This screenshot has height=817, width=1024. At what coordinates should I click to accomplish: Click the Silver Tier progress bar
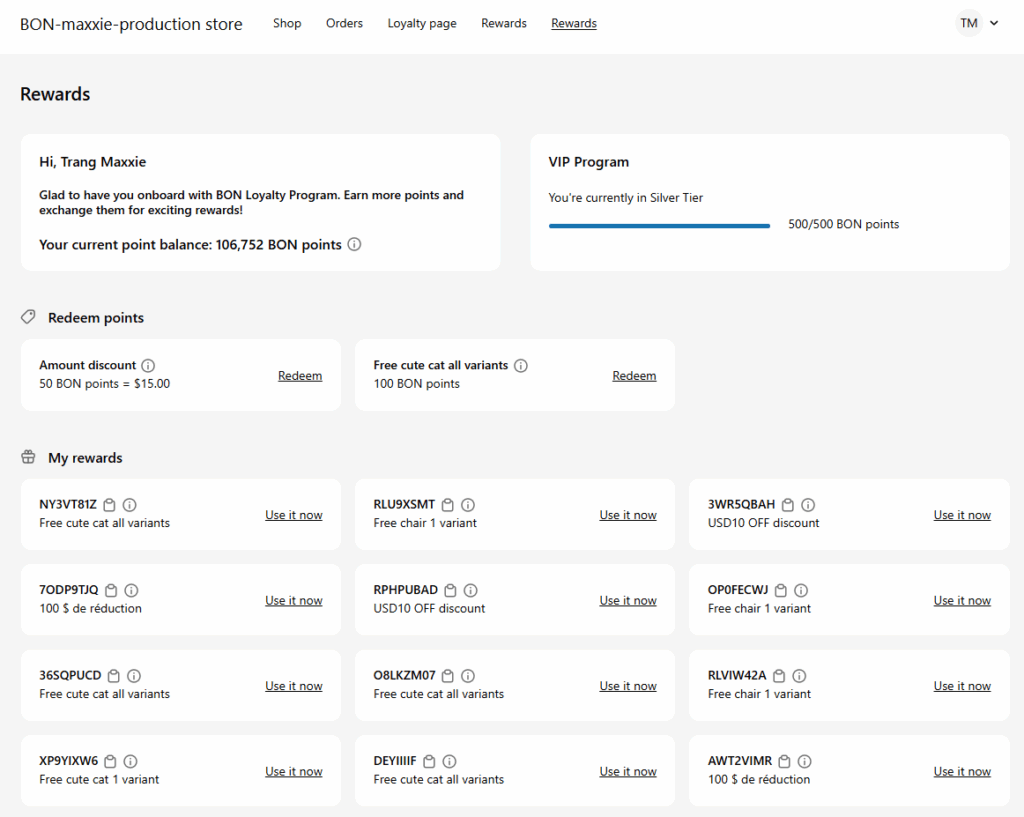coord(659,225)
